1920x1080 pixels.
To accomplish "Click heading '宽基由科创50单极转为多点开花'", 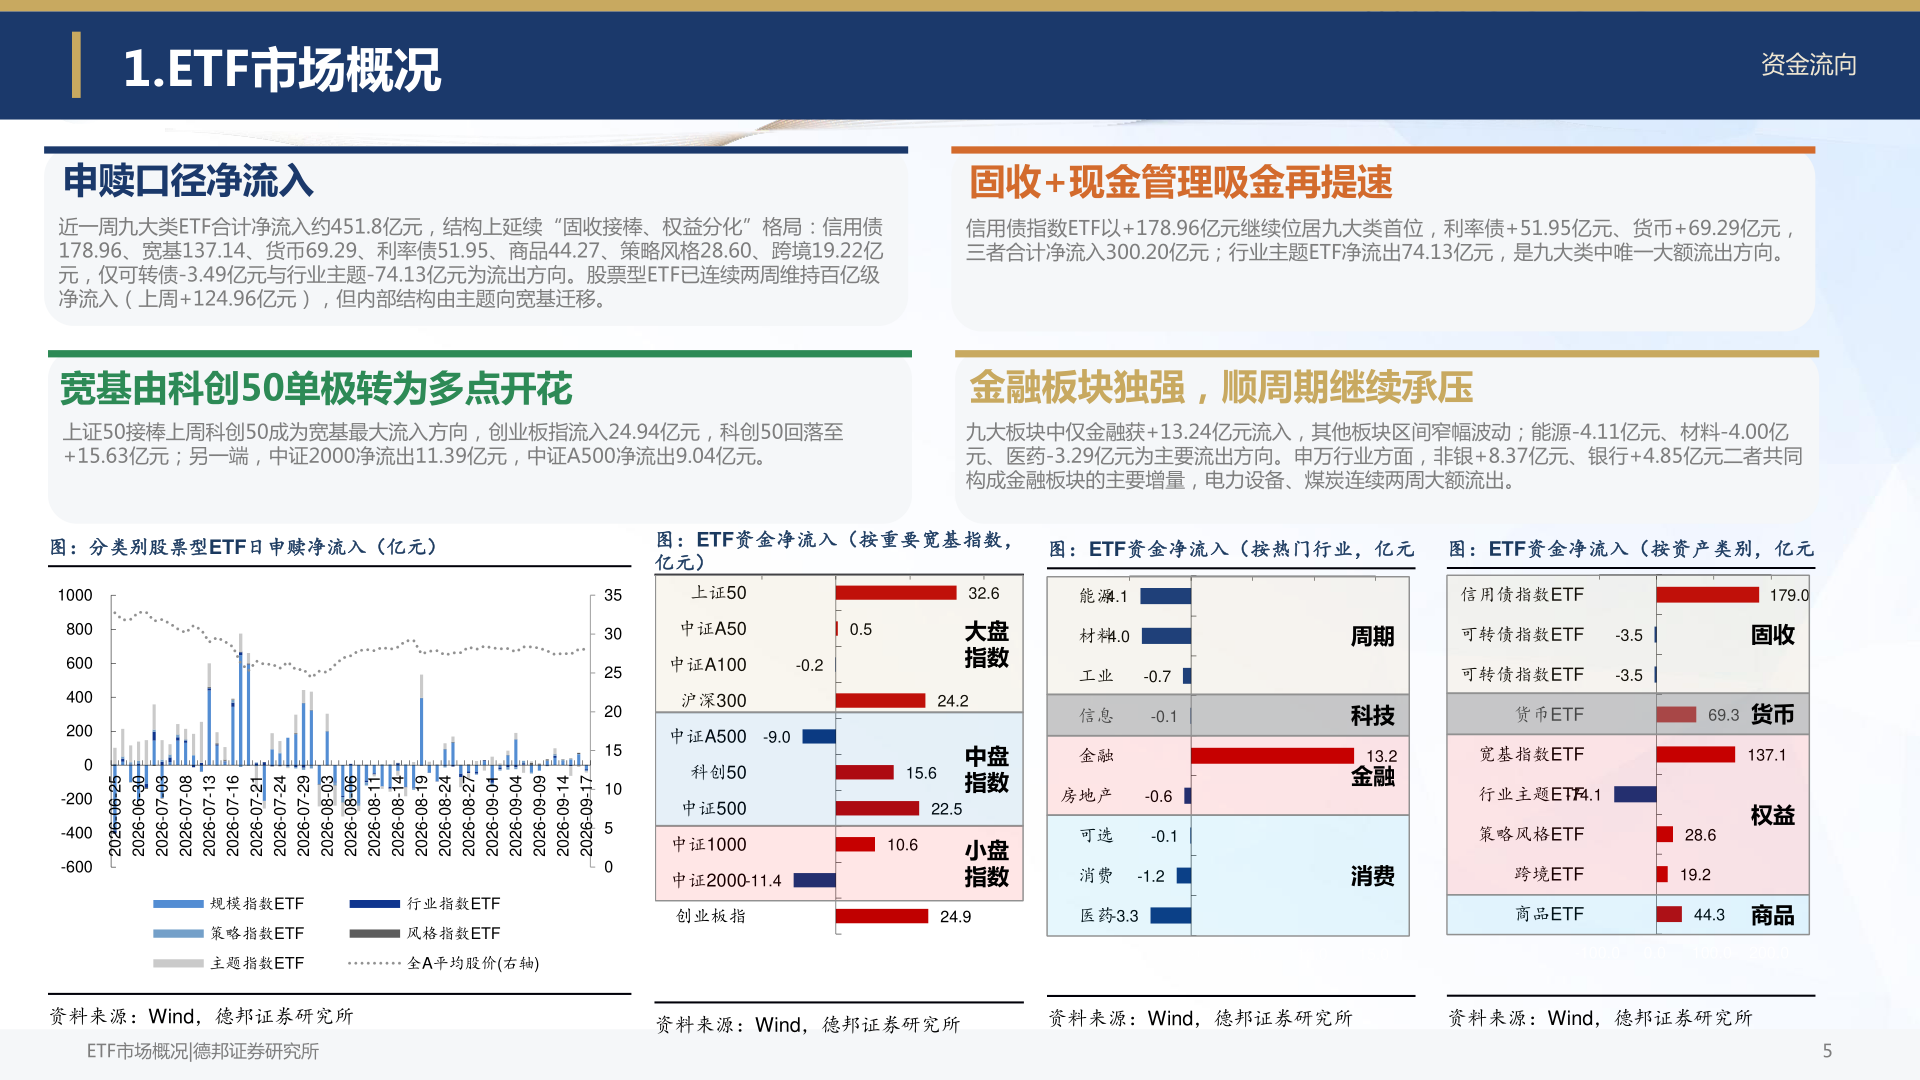I will pyautogui.click(x=316, y=388).
